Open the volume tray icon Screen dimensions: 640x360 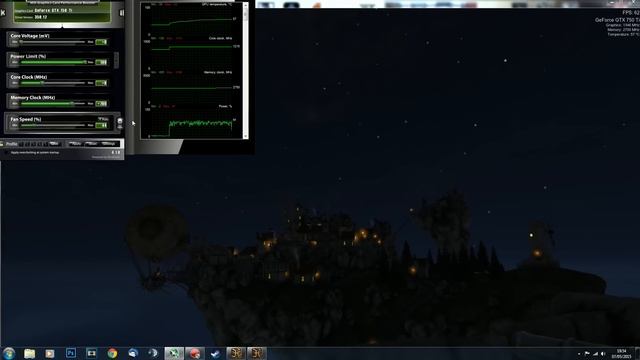tap(603, 354)
